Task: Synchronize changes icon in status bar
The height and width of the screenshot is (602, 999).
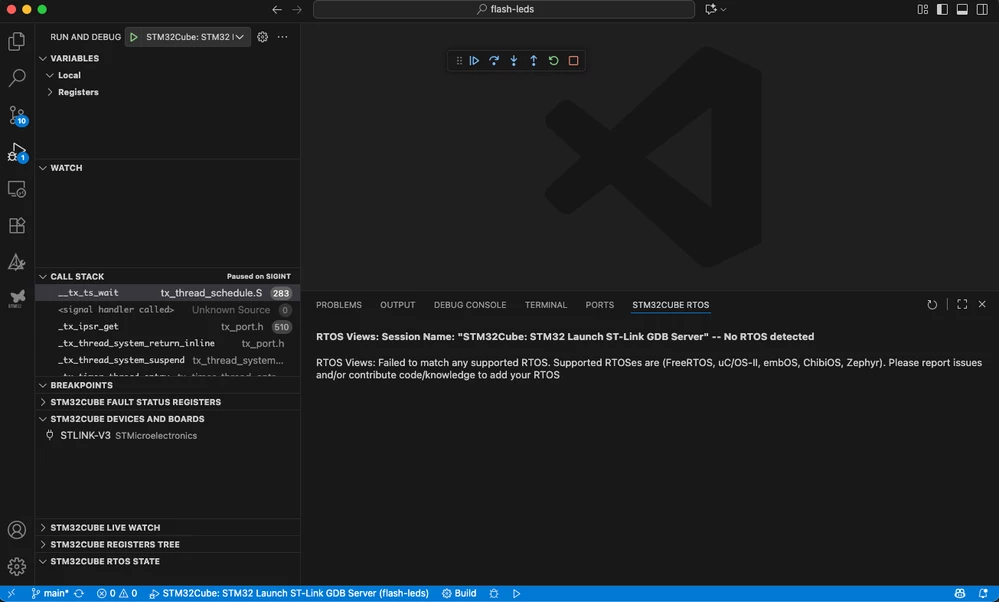Action: tap(79, 593)
